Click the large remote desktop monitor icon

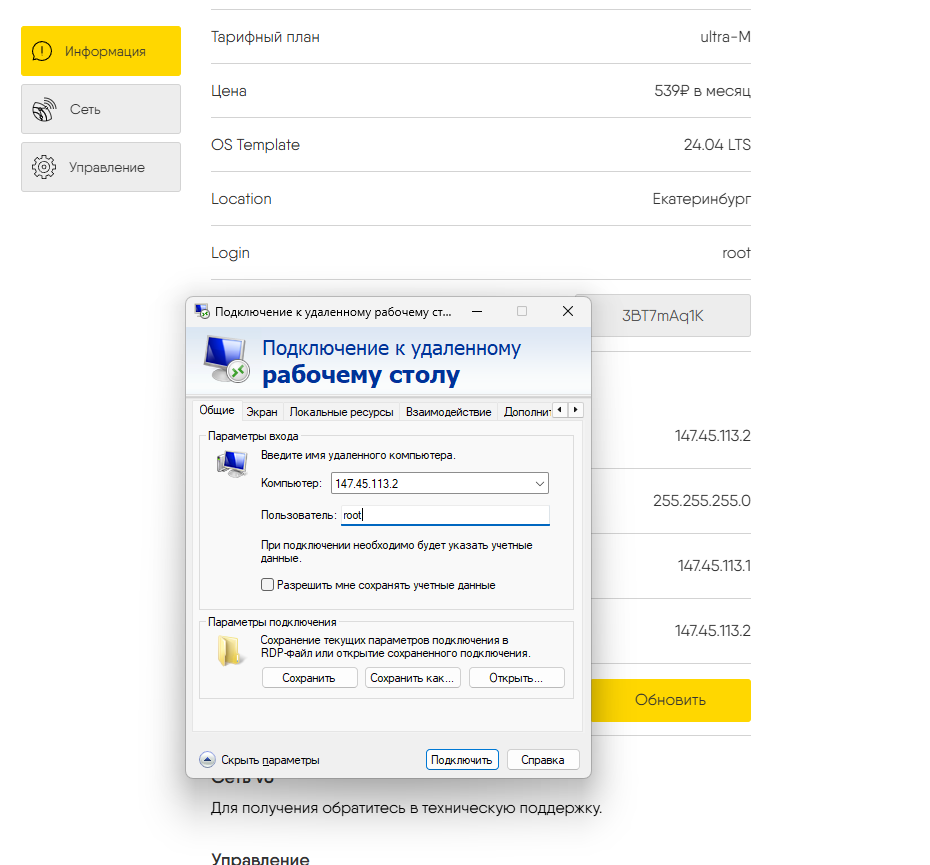point(226,360)
